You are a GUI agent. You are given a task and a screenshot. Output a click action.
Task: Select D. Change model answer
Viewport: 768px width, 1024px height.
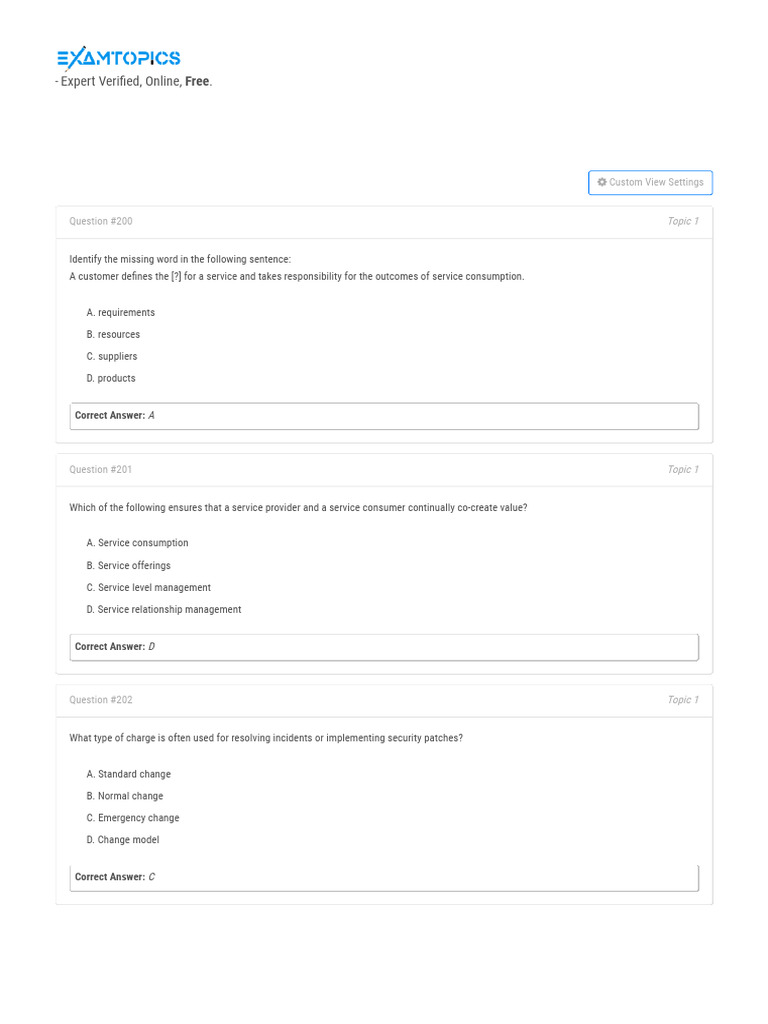[x=123, y=840]
